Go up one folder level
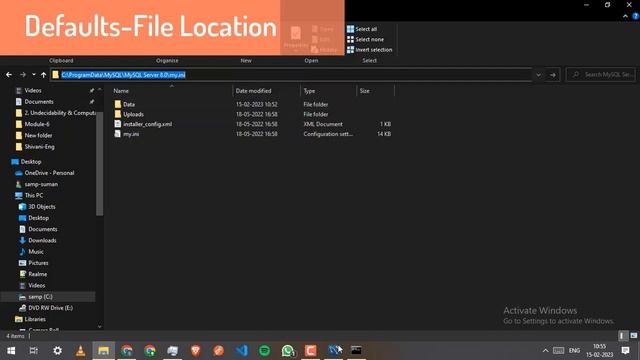640x360 pixels. click(x=44, y=75)
